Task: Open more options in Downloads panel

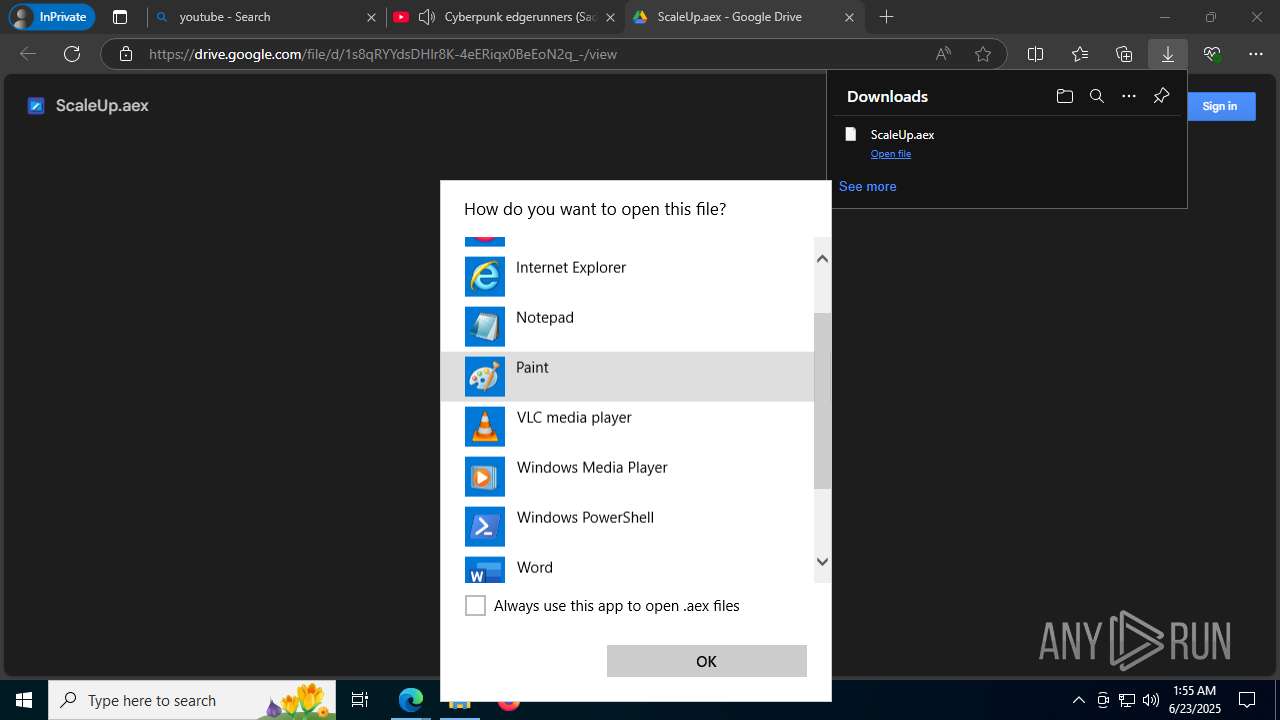Action: click(x=1129, y=96)
